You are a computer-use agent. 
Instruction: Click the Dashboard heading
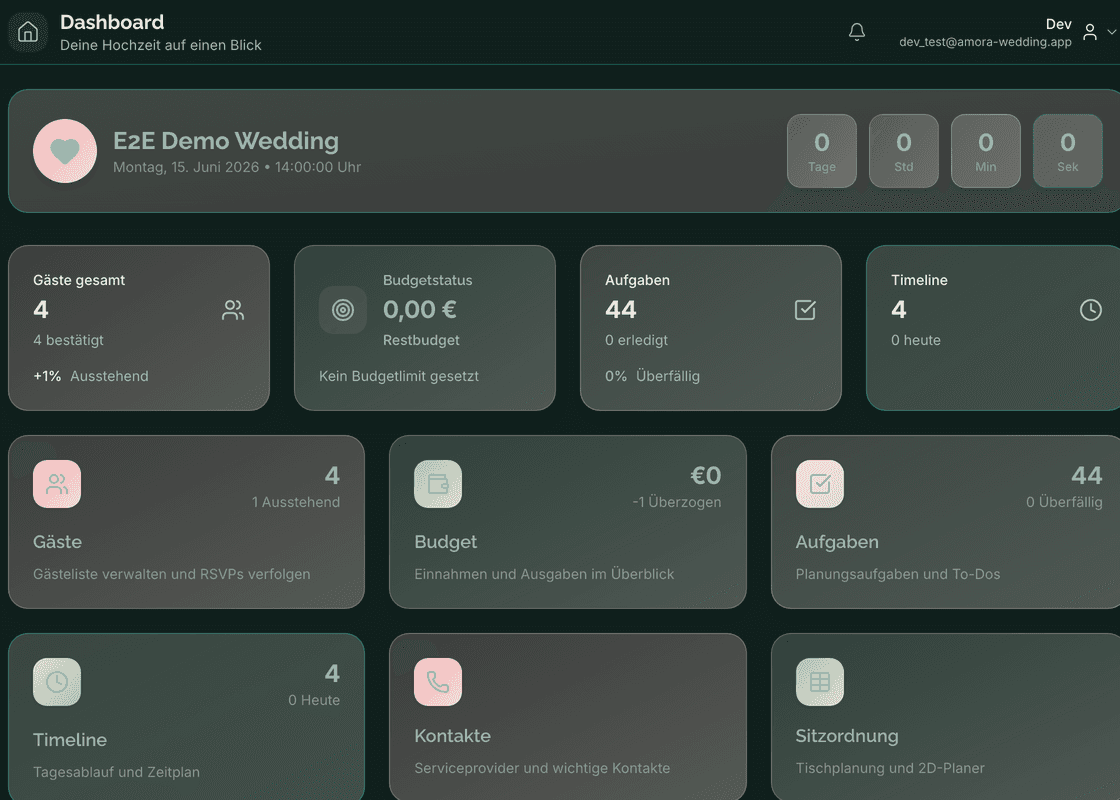(x=112, y=22)
